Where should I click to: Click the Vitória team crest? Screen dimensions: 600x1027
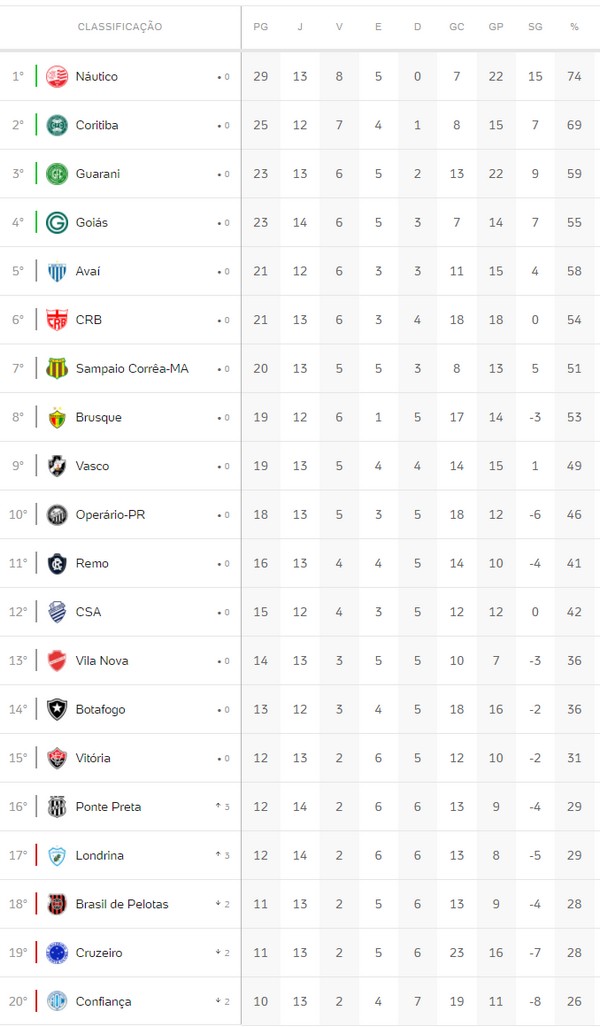pyautogui.click(x=56, y=758)
